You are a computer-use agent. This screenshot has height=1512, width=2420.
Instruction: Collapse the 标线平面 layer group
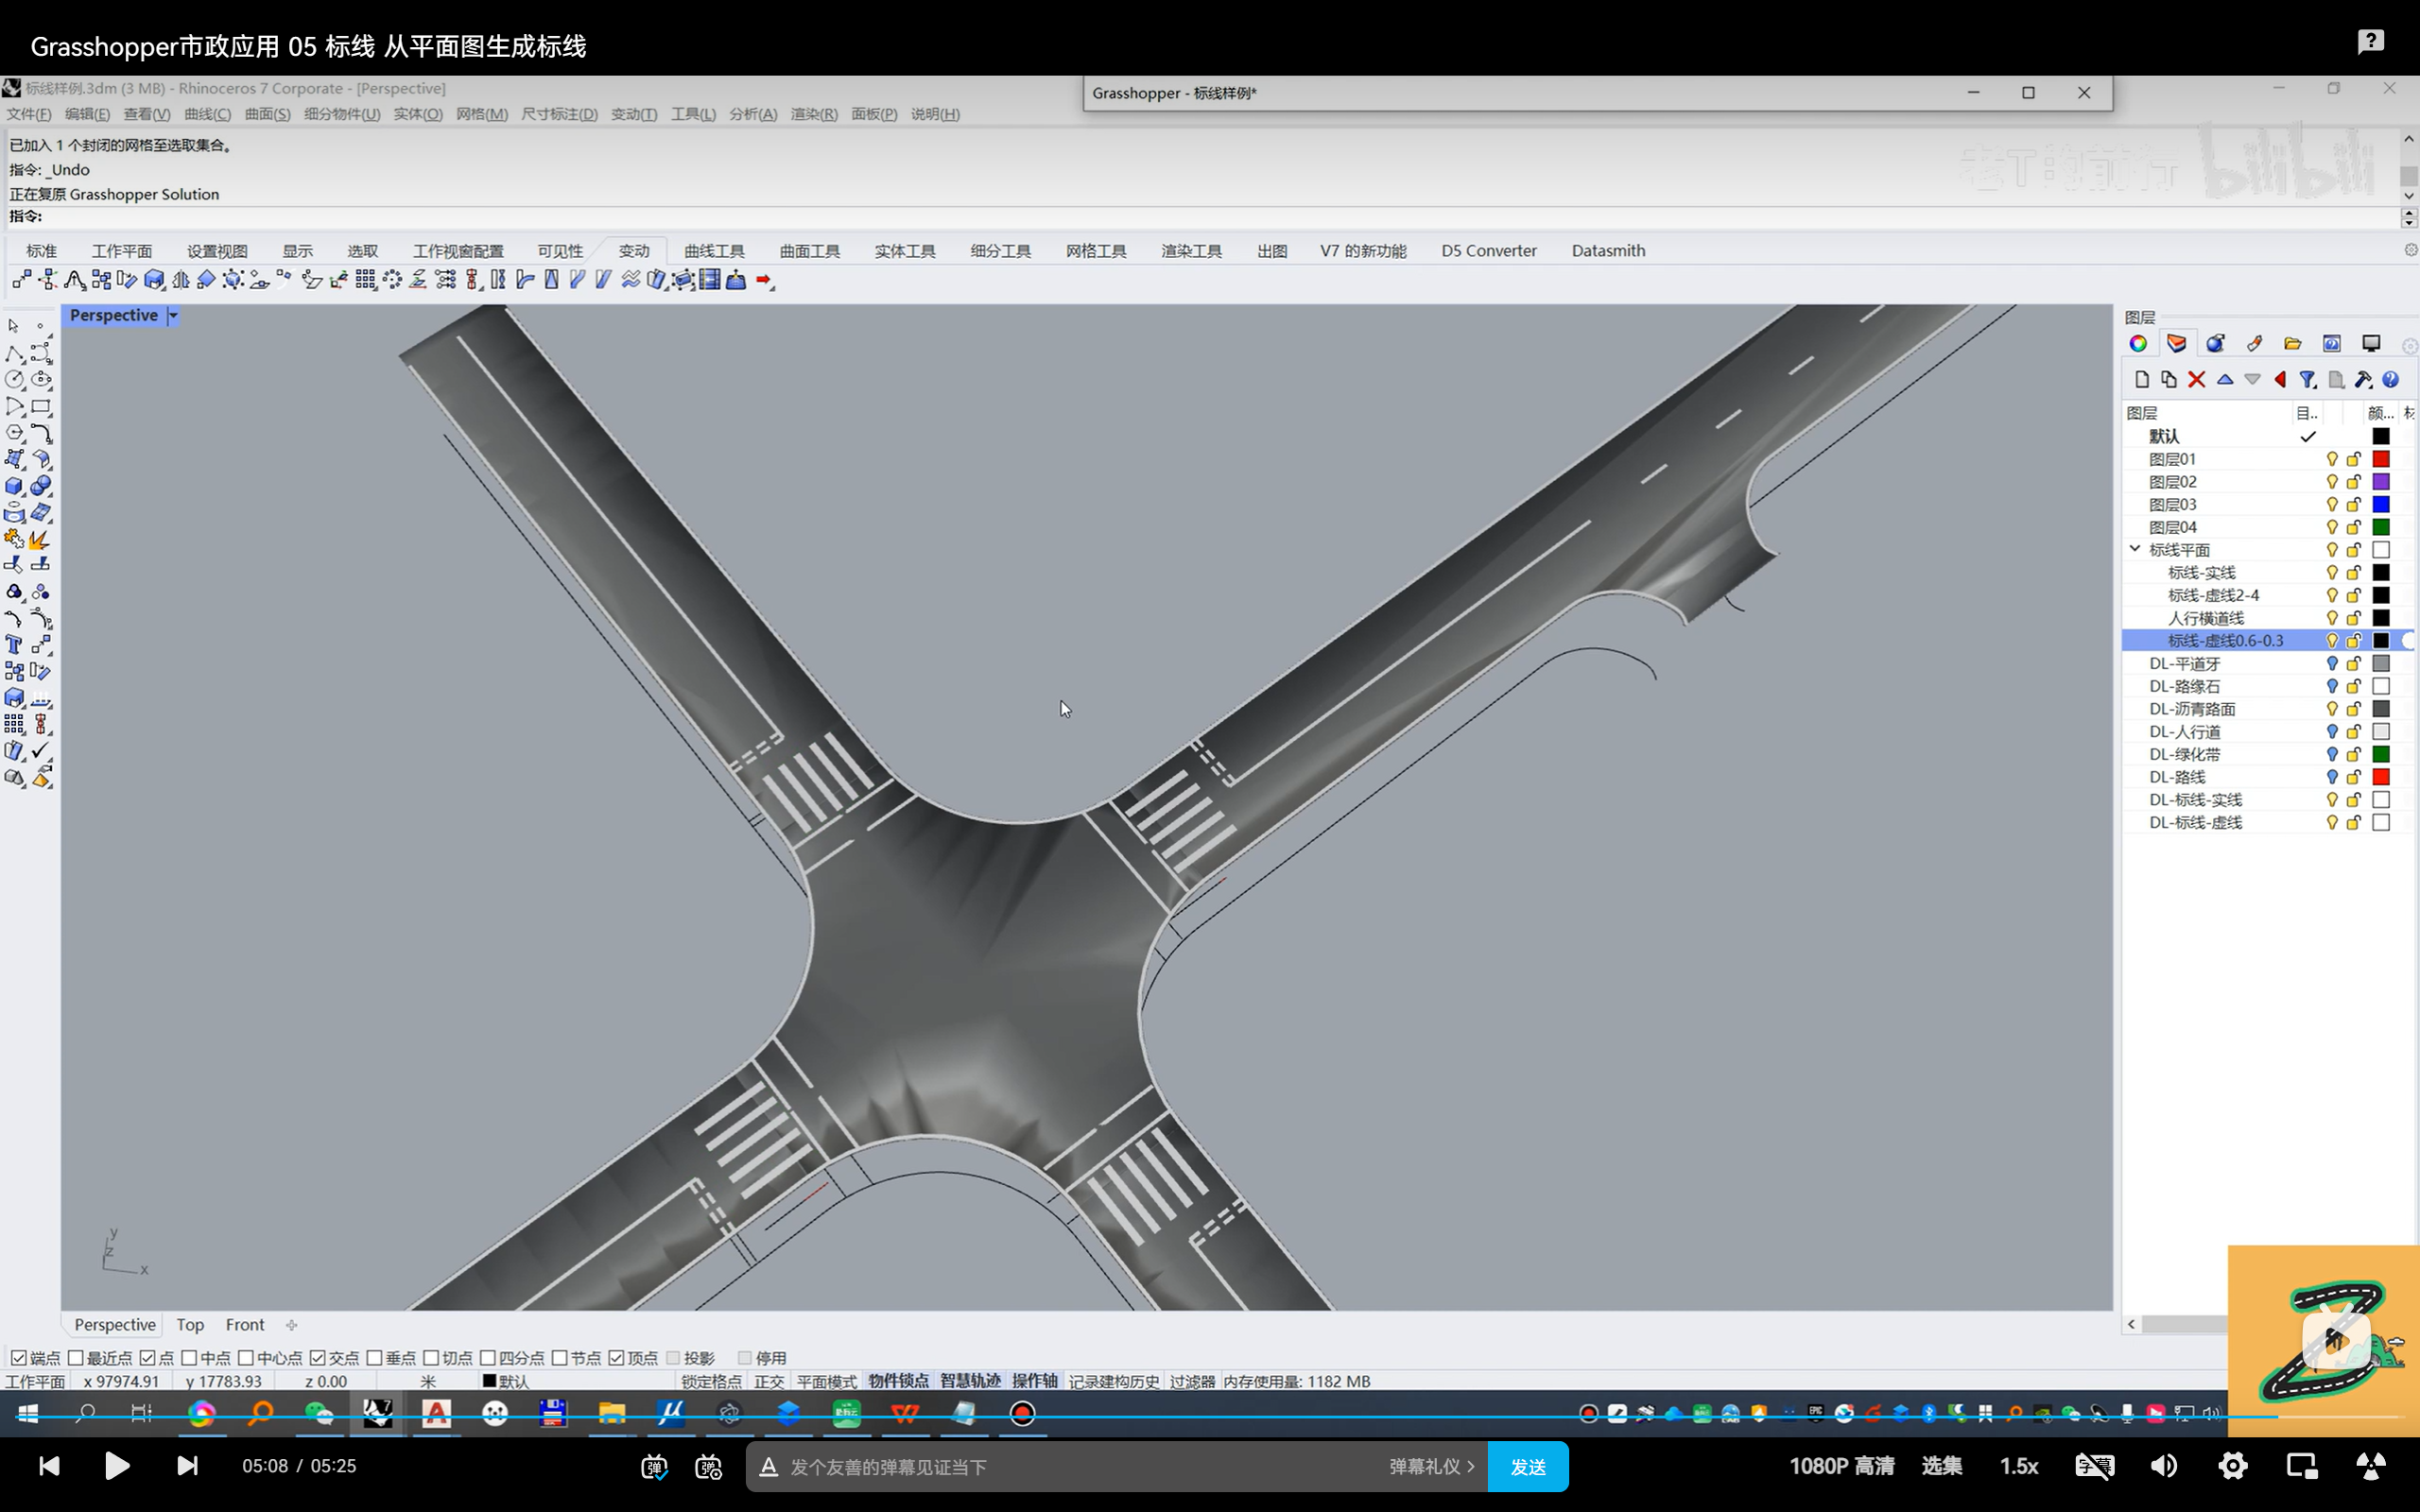pyautogui.click(x=2135, y=549)
